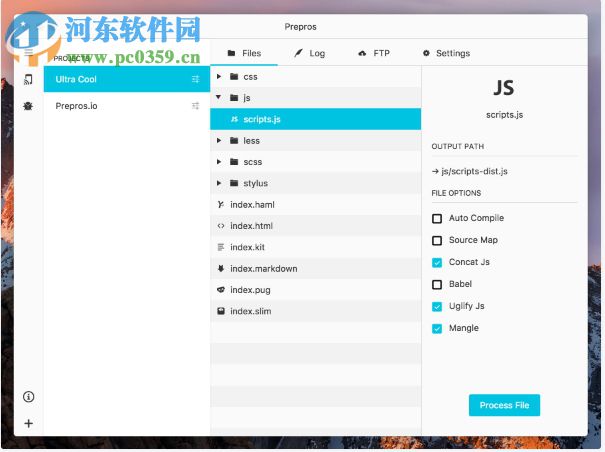This screenshot has height=452, width=605.
Task: Open the FTP tab
Action: coord(374,53)
